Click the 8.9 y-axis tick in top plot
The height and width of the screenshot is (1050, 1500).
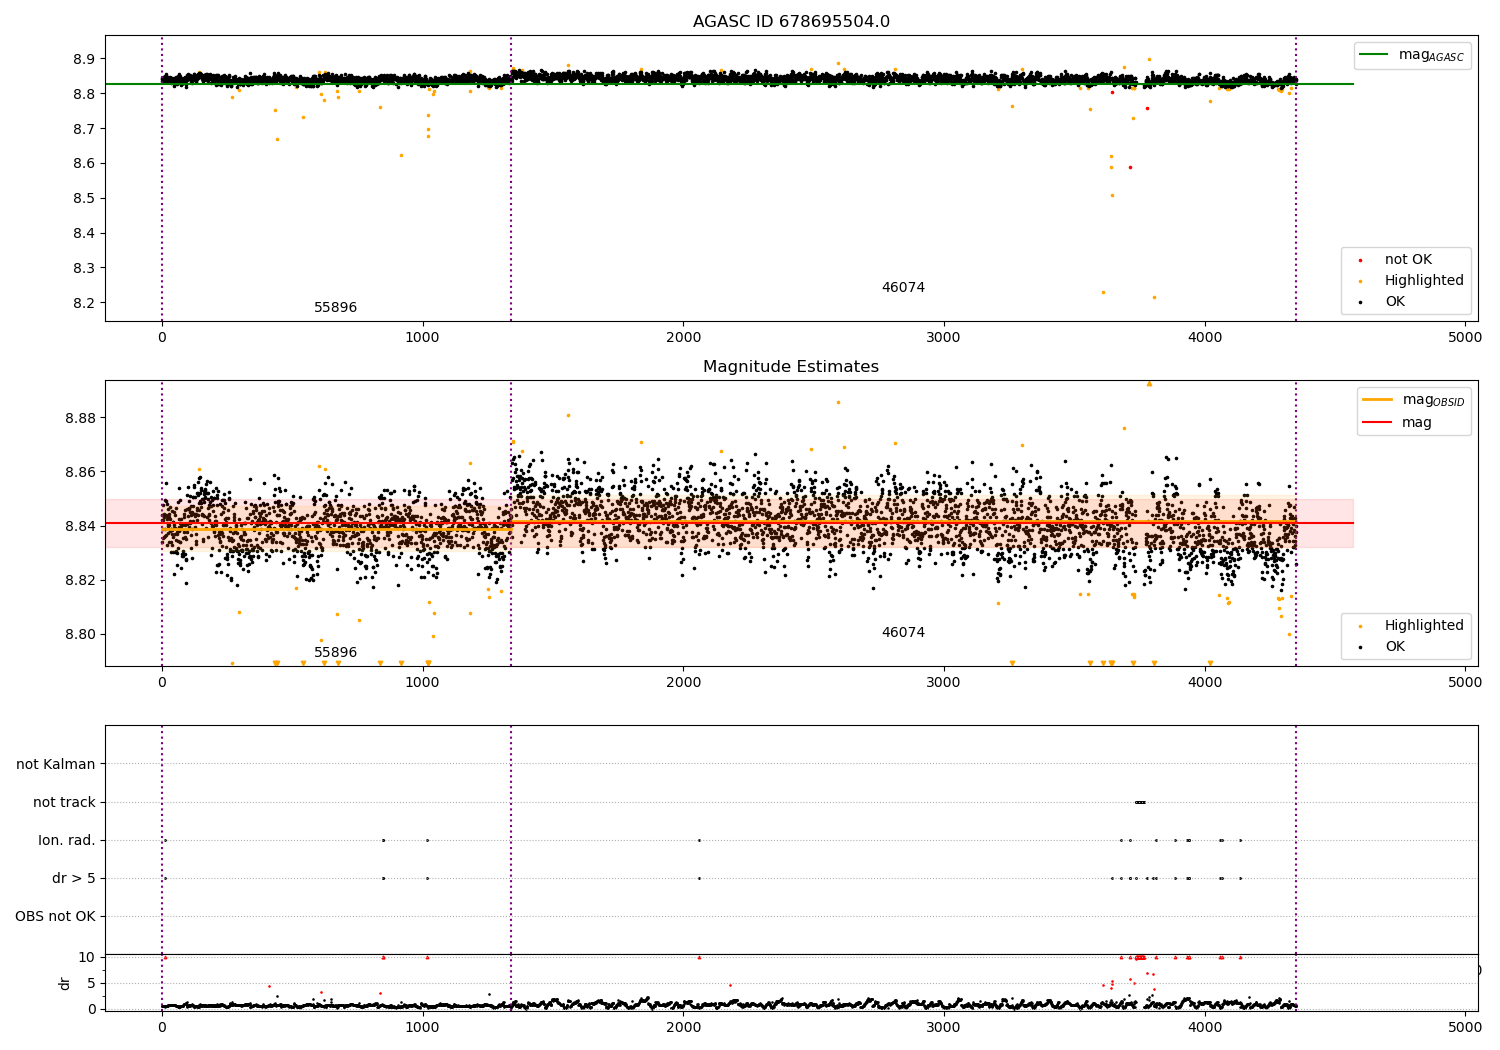[x=84, y=59]
